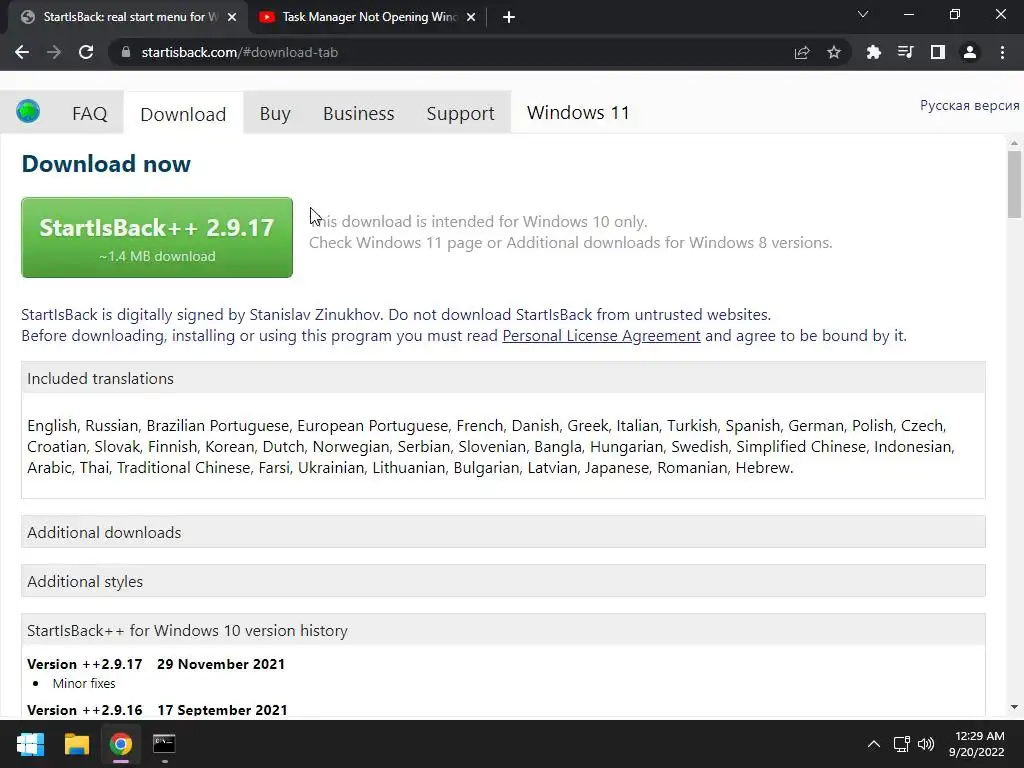Click the padlock site info icon
1024x768 pixels.
tap(126, 52)
